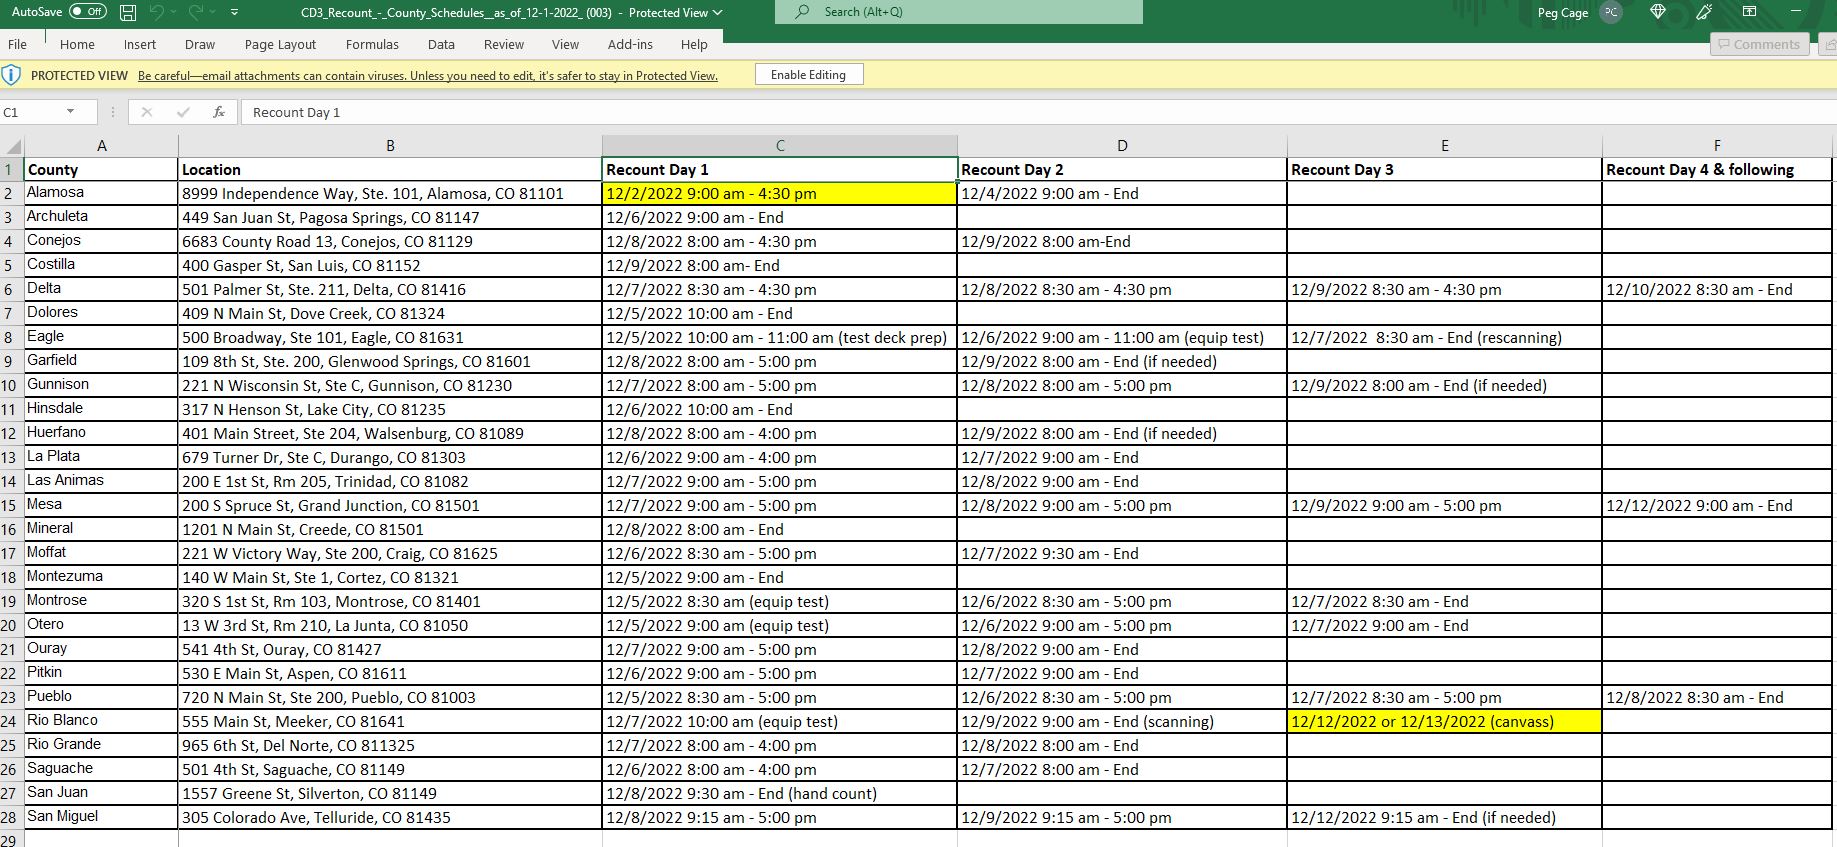Open Ribbon Display Options icon
Screen dimensions: 1837x847
pos(1749,12)
